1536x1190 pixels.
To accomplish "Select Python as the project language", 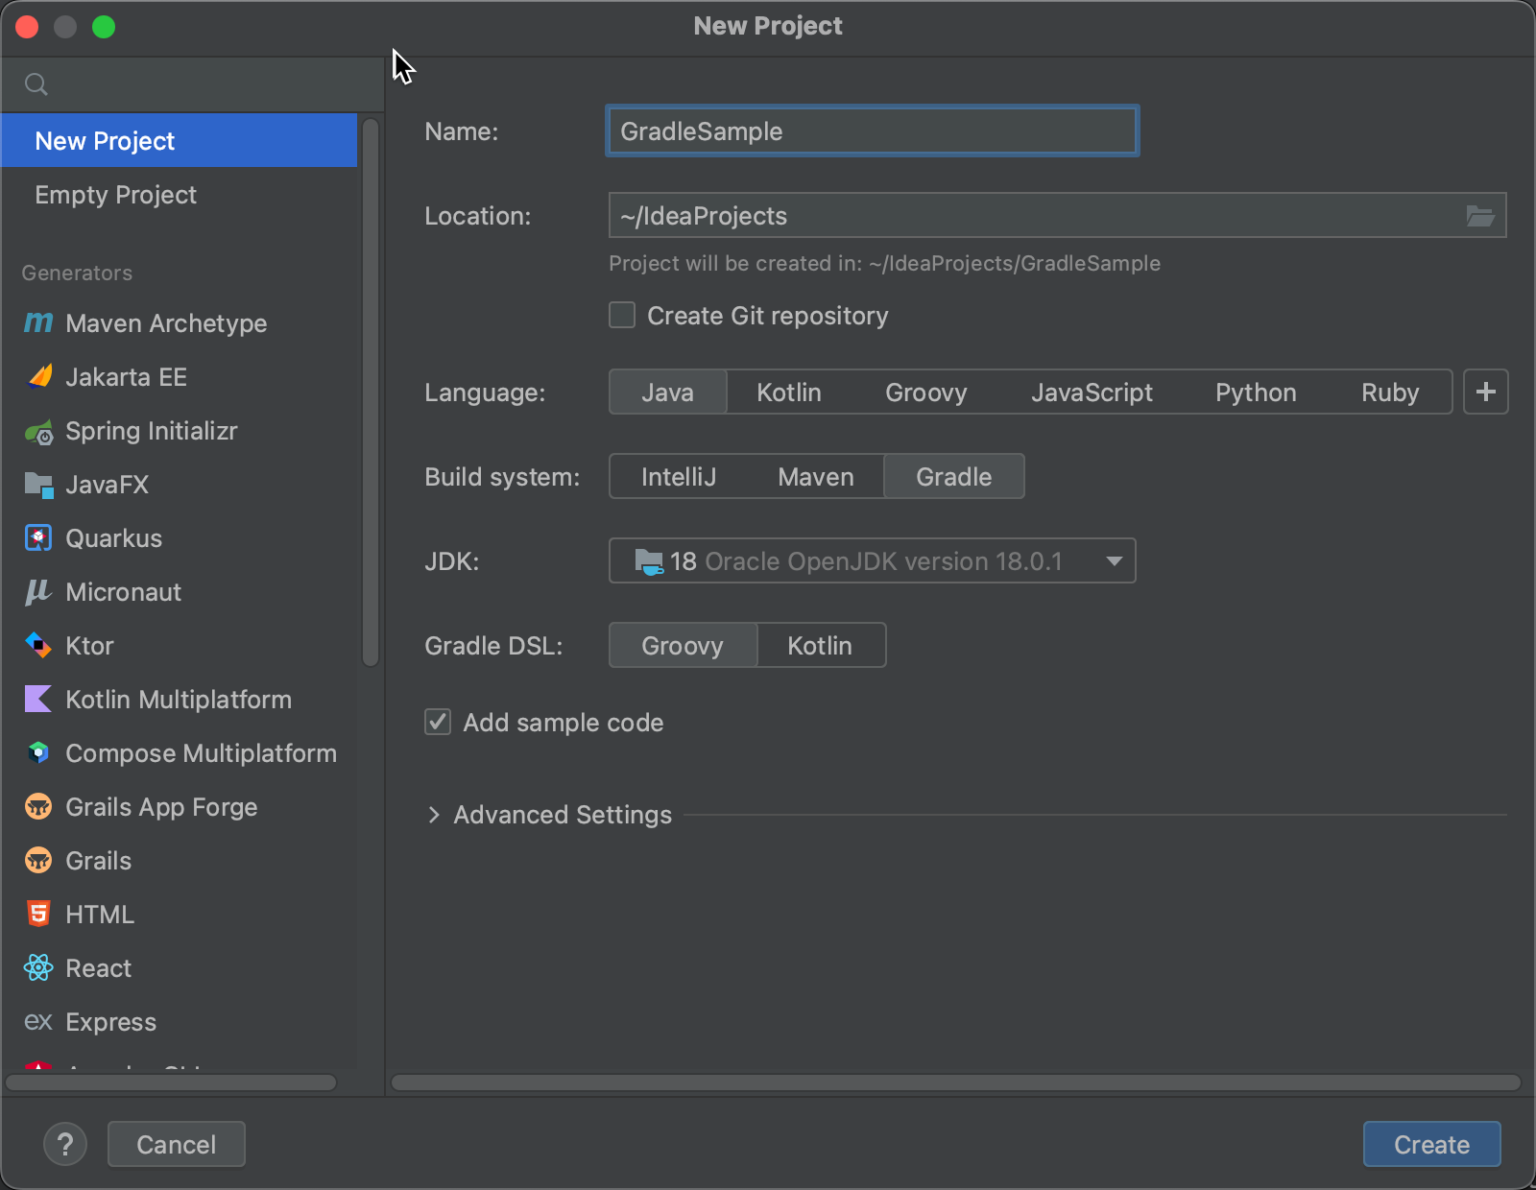I will point(1255,392).
